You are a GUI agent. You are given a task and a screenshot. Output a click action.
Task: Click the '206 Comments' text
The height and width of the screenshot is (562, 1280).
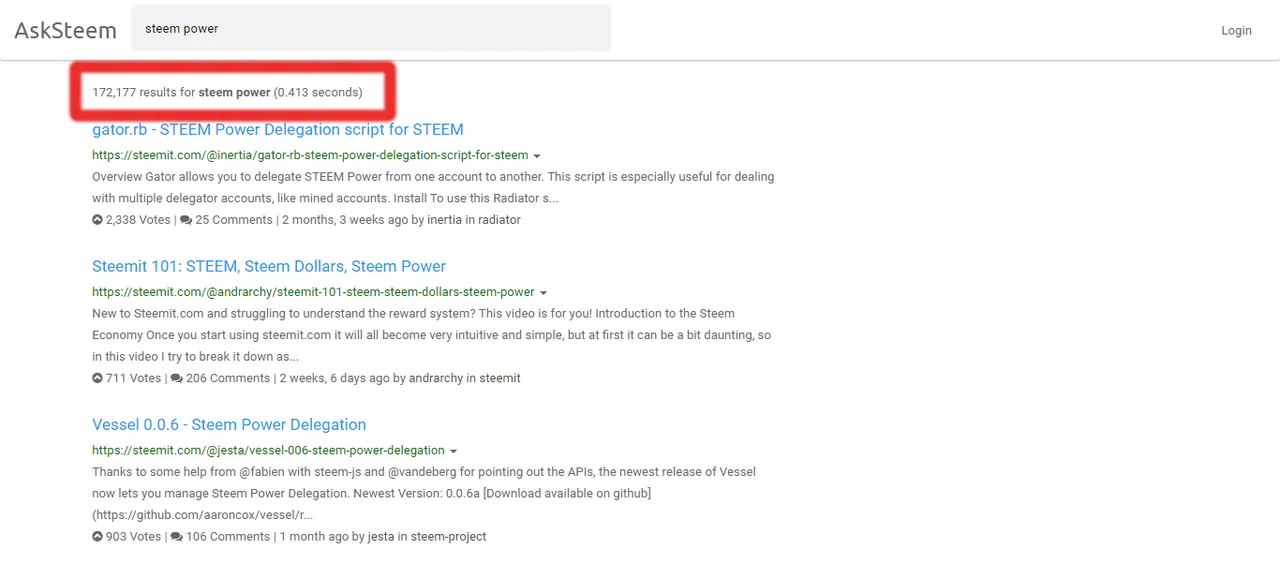(x=228, y=378)
